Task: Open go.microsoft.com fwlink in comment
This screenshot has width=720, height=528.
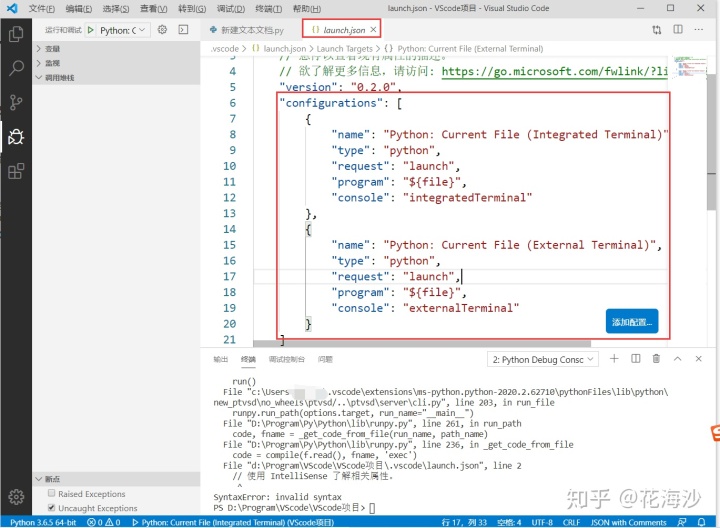Action: tap(555, 71)
